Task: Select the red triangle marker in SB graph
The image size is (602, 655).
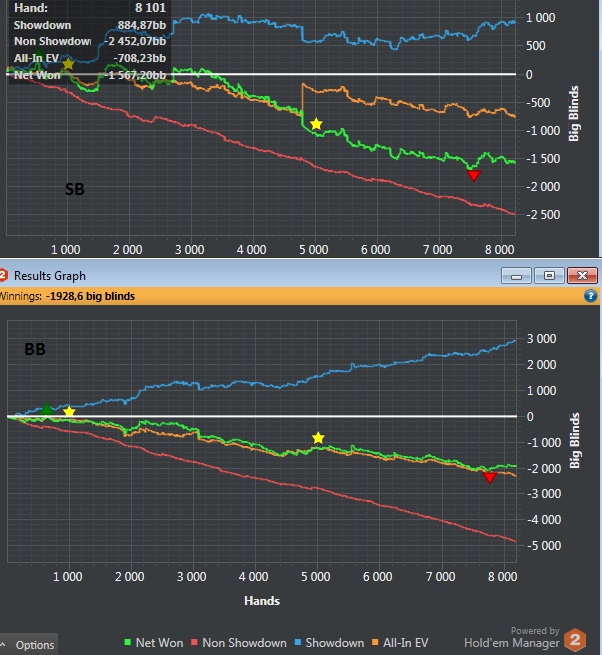Action: pos(474,175)
